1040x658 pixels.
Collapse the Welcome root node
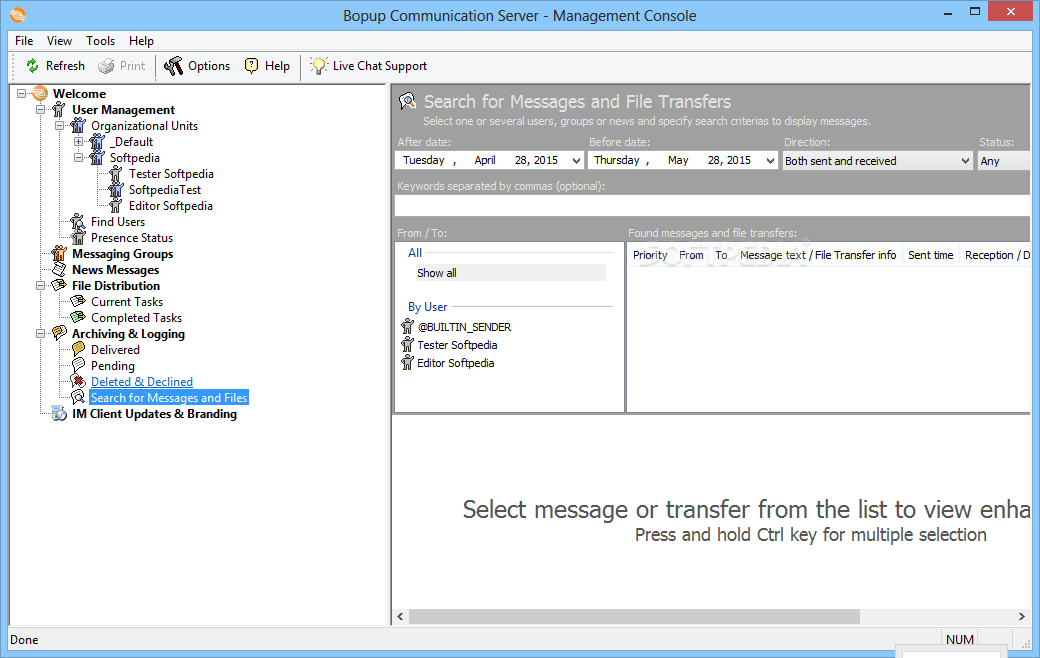(x=21, y=94)
